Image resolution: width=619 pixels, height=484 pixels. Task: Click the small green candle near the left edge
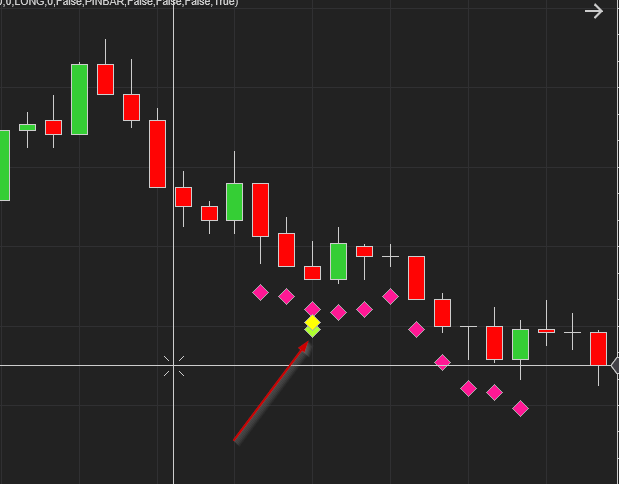27,127
